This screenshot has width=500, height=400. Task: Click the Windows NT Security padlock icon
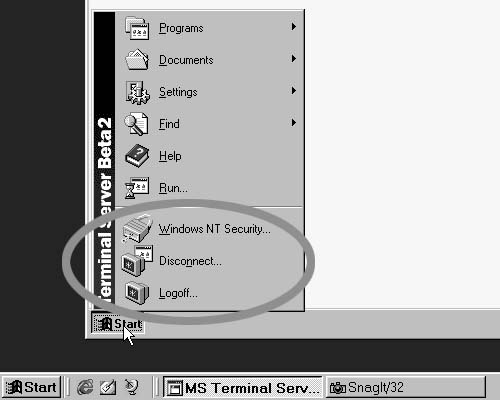tap(137, 229)
